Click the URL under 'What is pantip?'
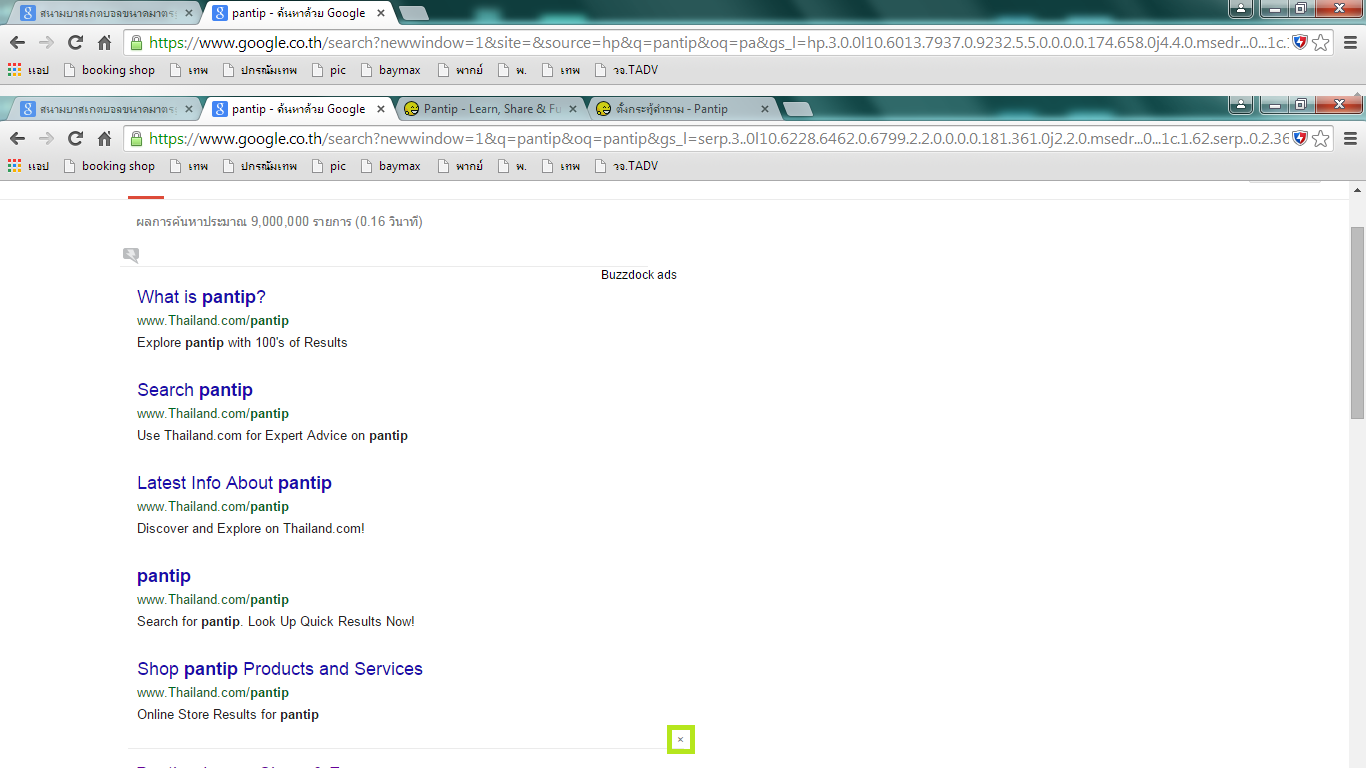 (213, 321)
